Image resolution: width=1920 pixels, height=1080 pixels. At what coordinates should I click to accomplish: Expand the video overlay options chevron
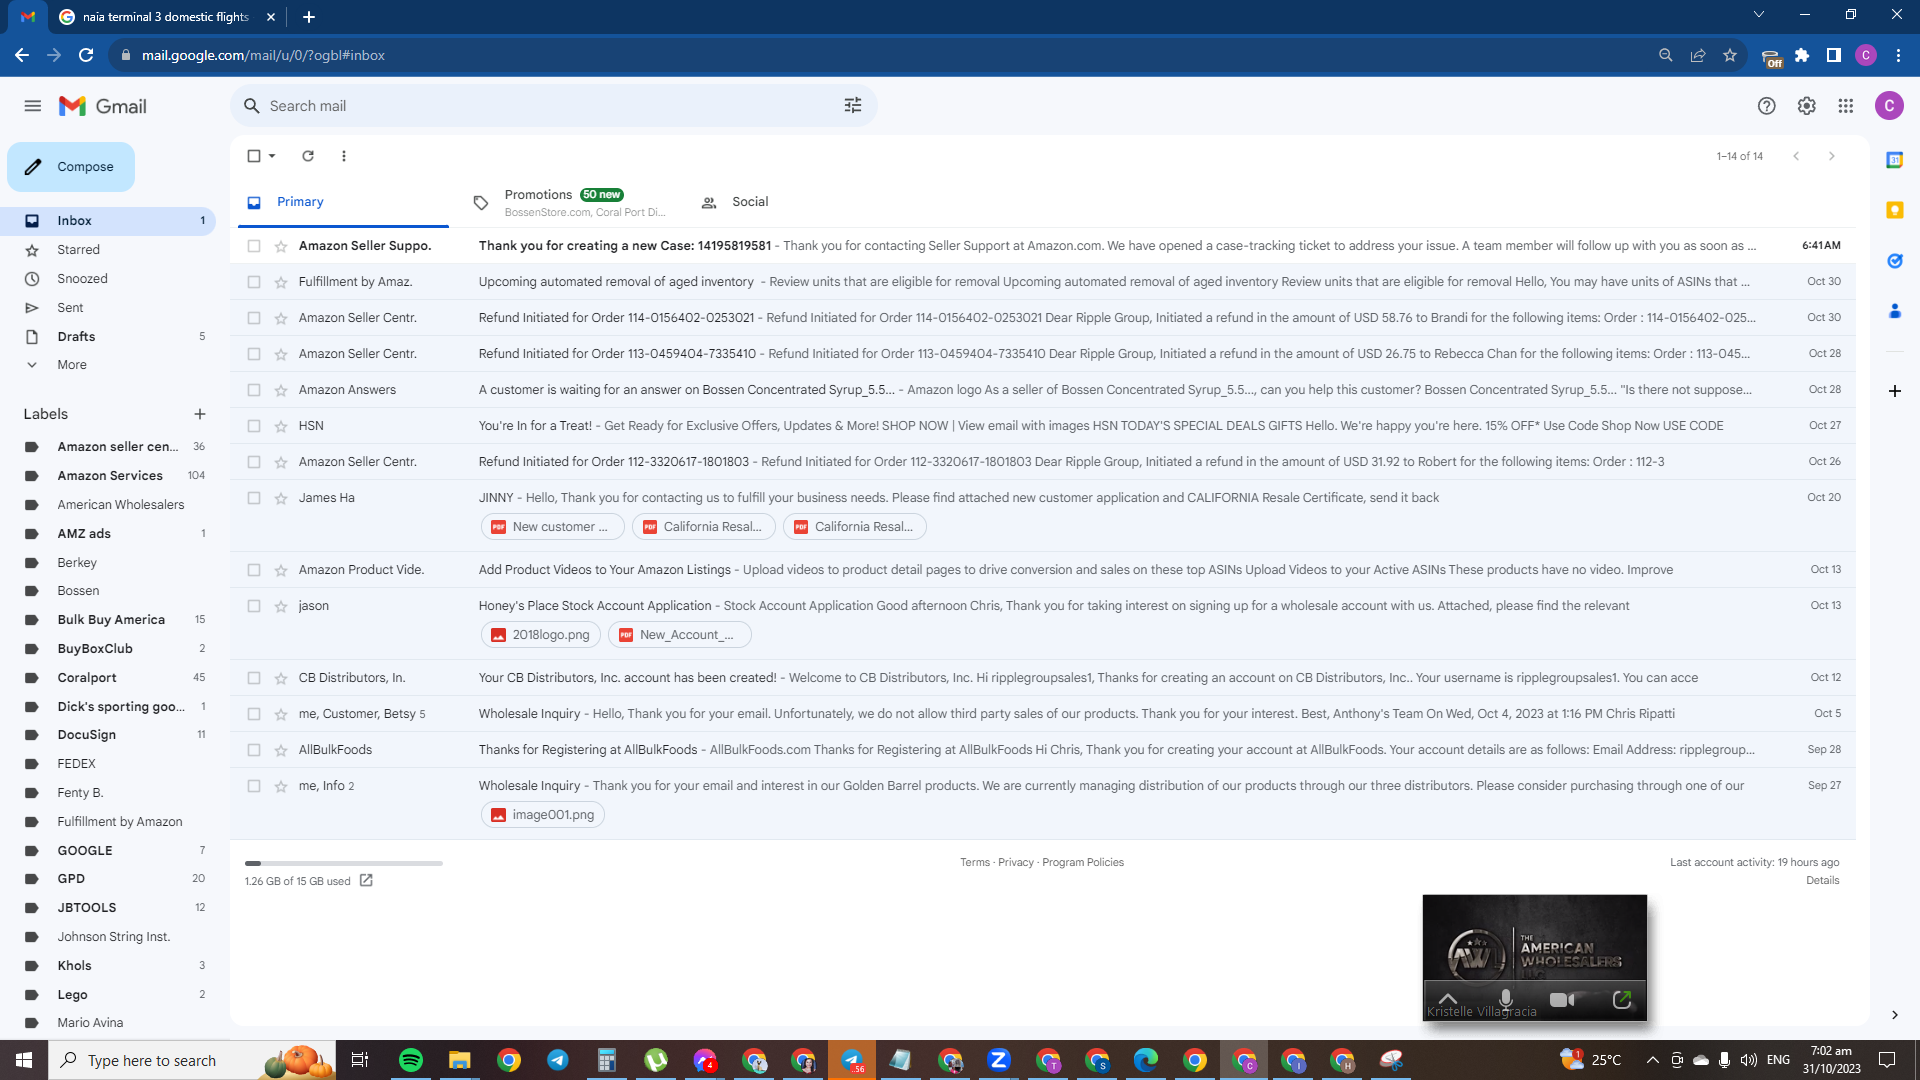click(x=1447, y=998)
